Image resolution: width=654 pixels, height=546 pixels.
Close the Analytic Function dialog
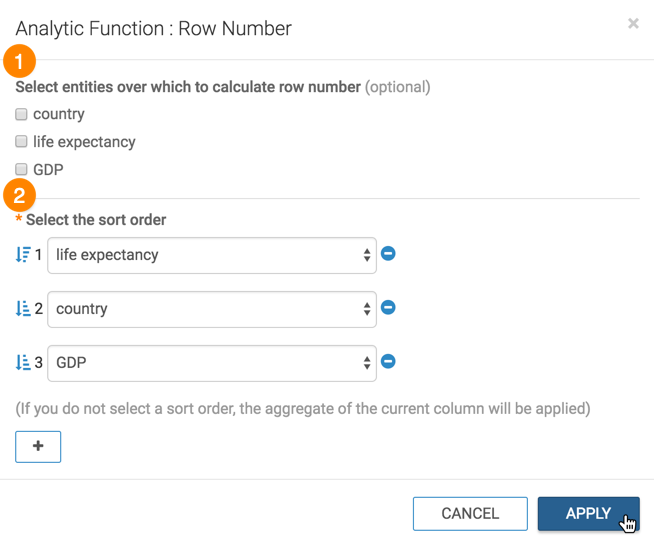(x=633, y=24)
